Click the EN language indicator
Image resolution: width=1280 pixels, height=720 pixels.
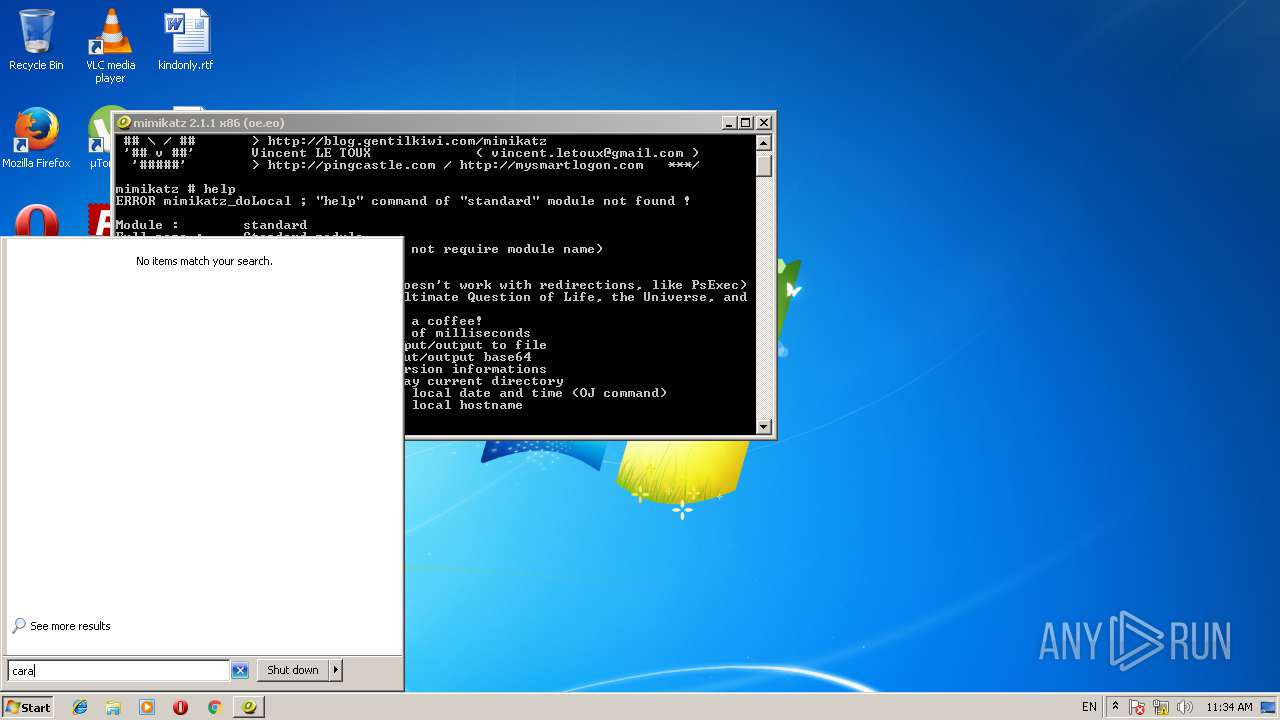coord(1089,707)
